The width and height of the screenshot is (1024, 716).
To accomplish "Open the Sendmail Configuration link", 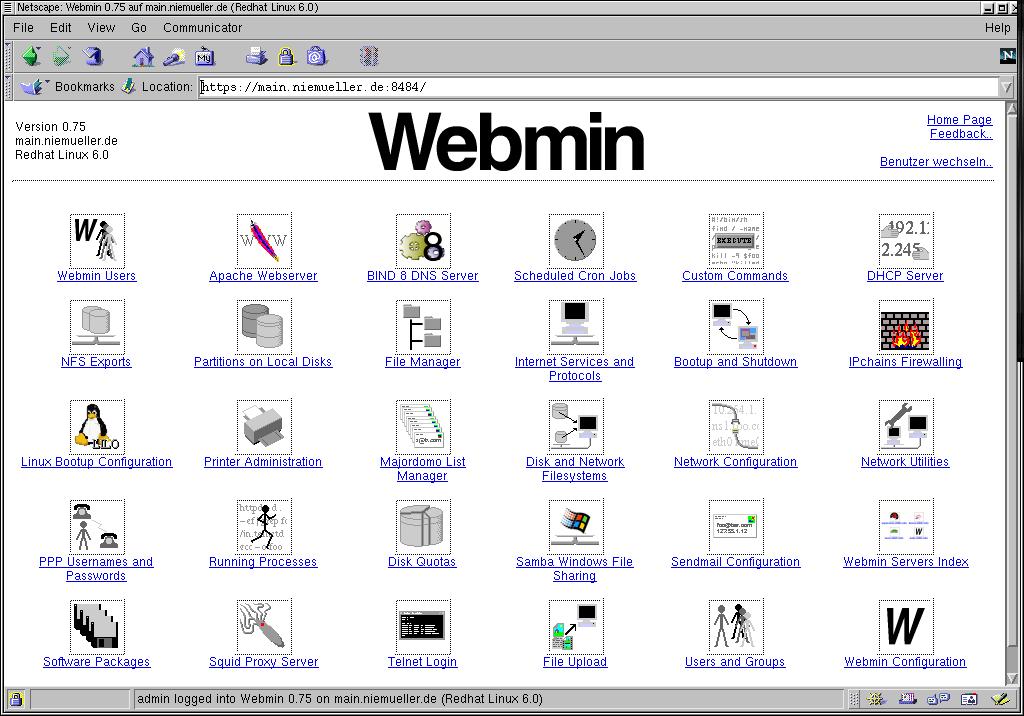I will tap(735, 561).
